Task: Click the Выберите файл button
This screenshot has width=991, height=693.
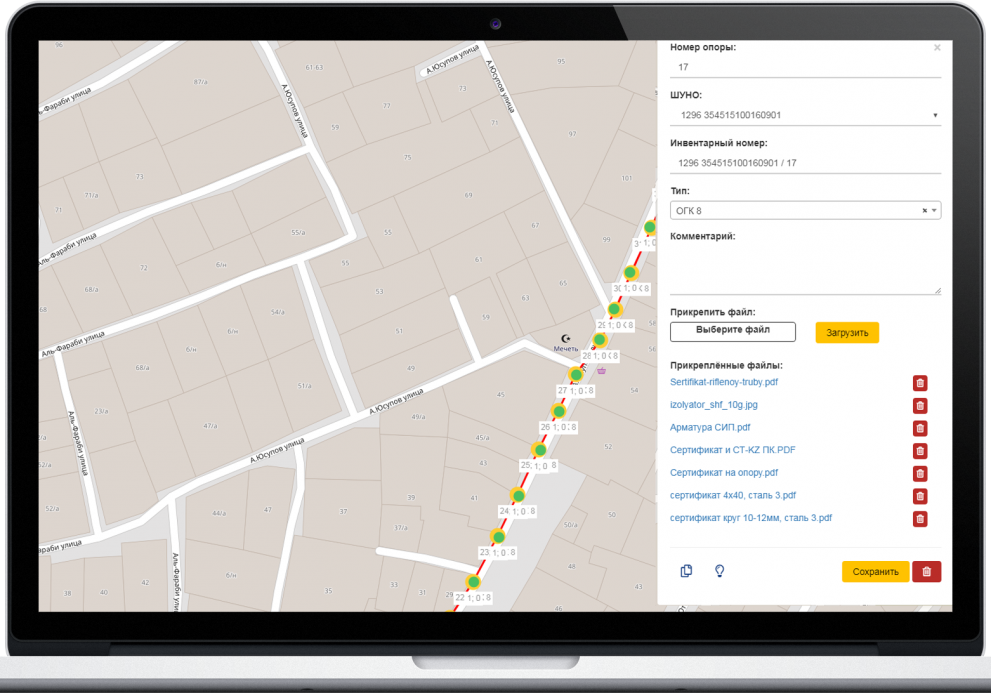Action: coord(732,332)
